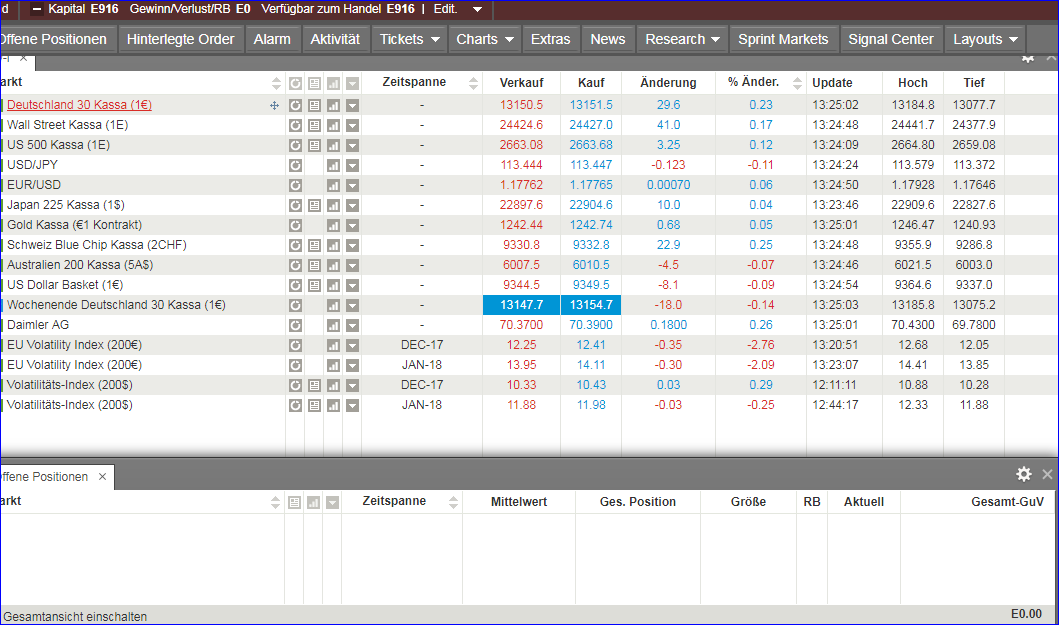
Task: Sort watchlist by Zeitspanne column arrows
Action: [x=473, y=83]
